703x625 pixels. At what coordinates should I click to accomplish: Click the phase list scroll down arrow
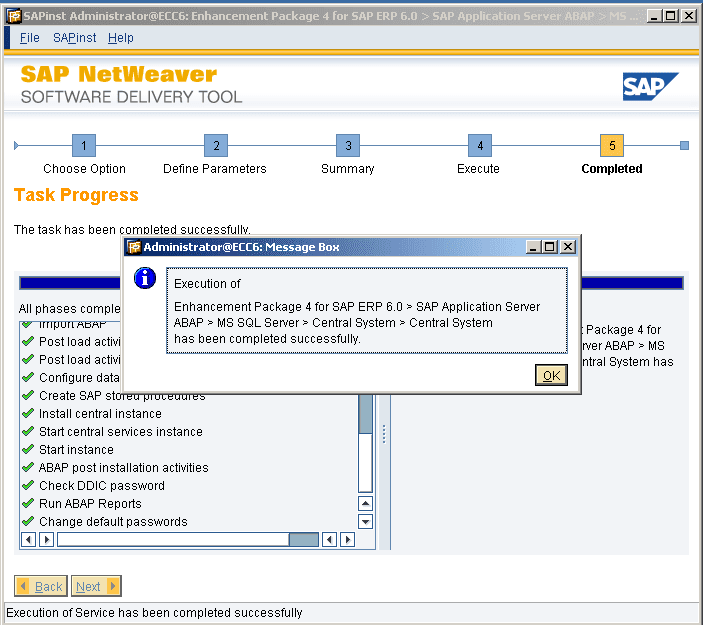click(365, 521)
